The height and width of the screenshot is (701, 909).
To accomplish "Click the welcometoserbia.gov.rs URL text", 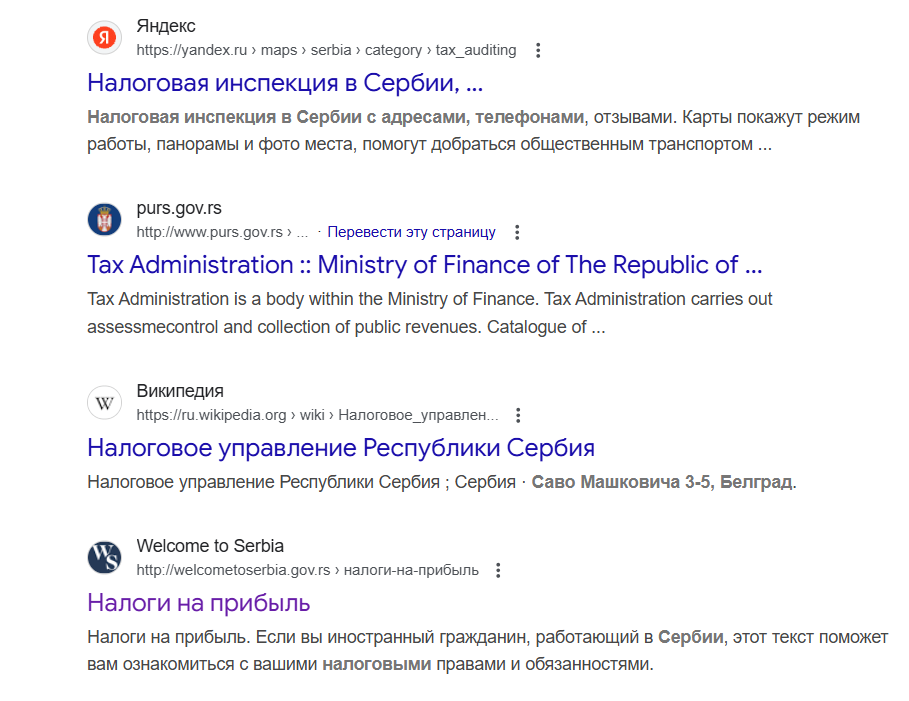I will point(307,571).
